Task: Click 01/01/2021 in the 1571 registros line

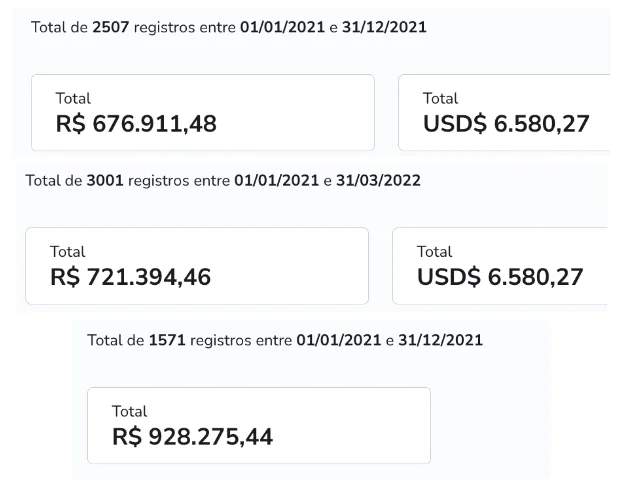Action: pyautogui.click(x=336, y=340)
